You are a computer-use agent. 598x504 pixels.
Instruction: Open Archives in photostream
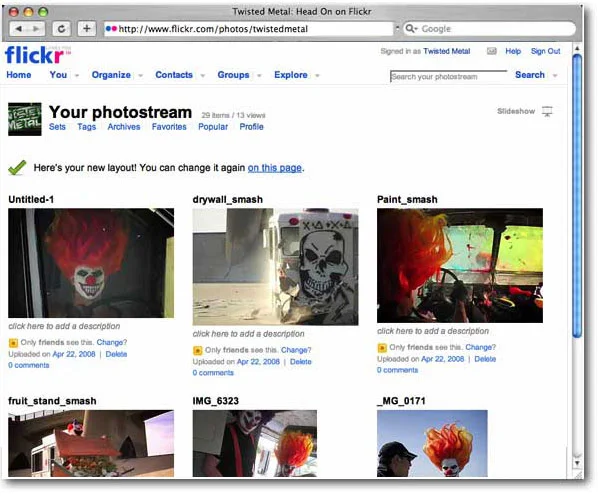[x=124, y=127]
